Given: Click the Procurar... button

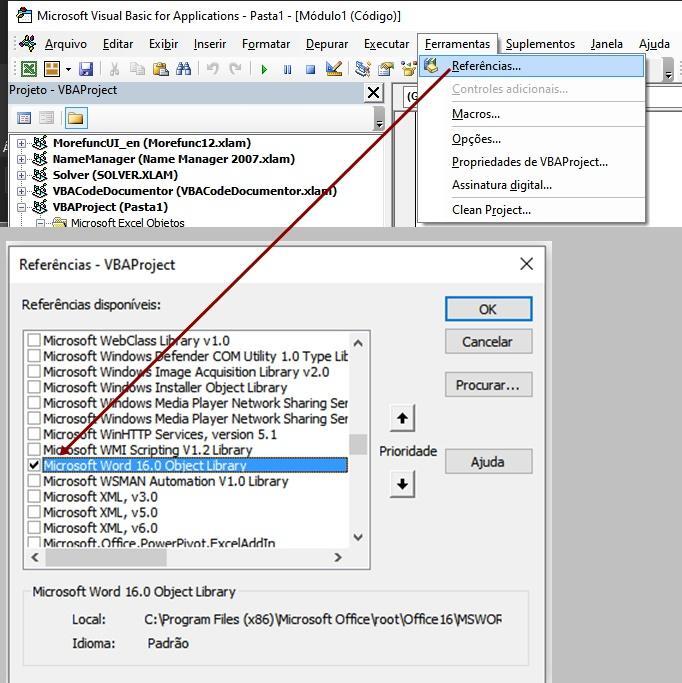Looking at the screenshot, I should [x=488, y=385].
